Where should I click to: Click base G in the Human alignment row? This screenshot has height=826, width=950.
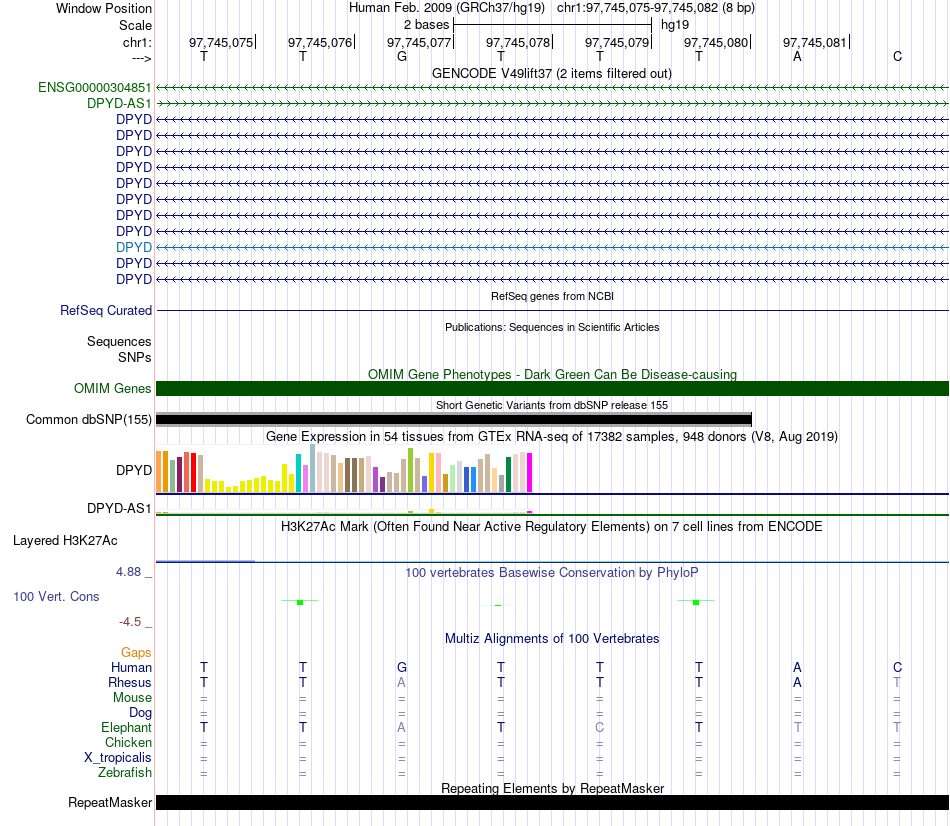[402, 667]
